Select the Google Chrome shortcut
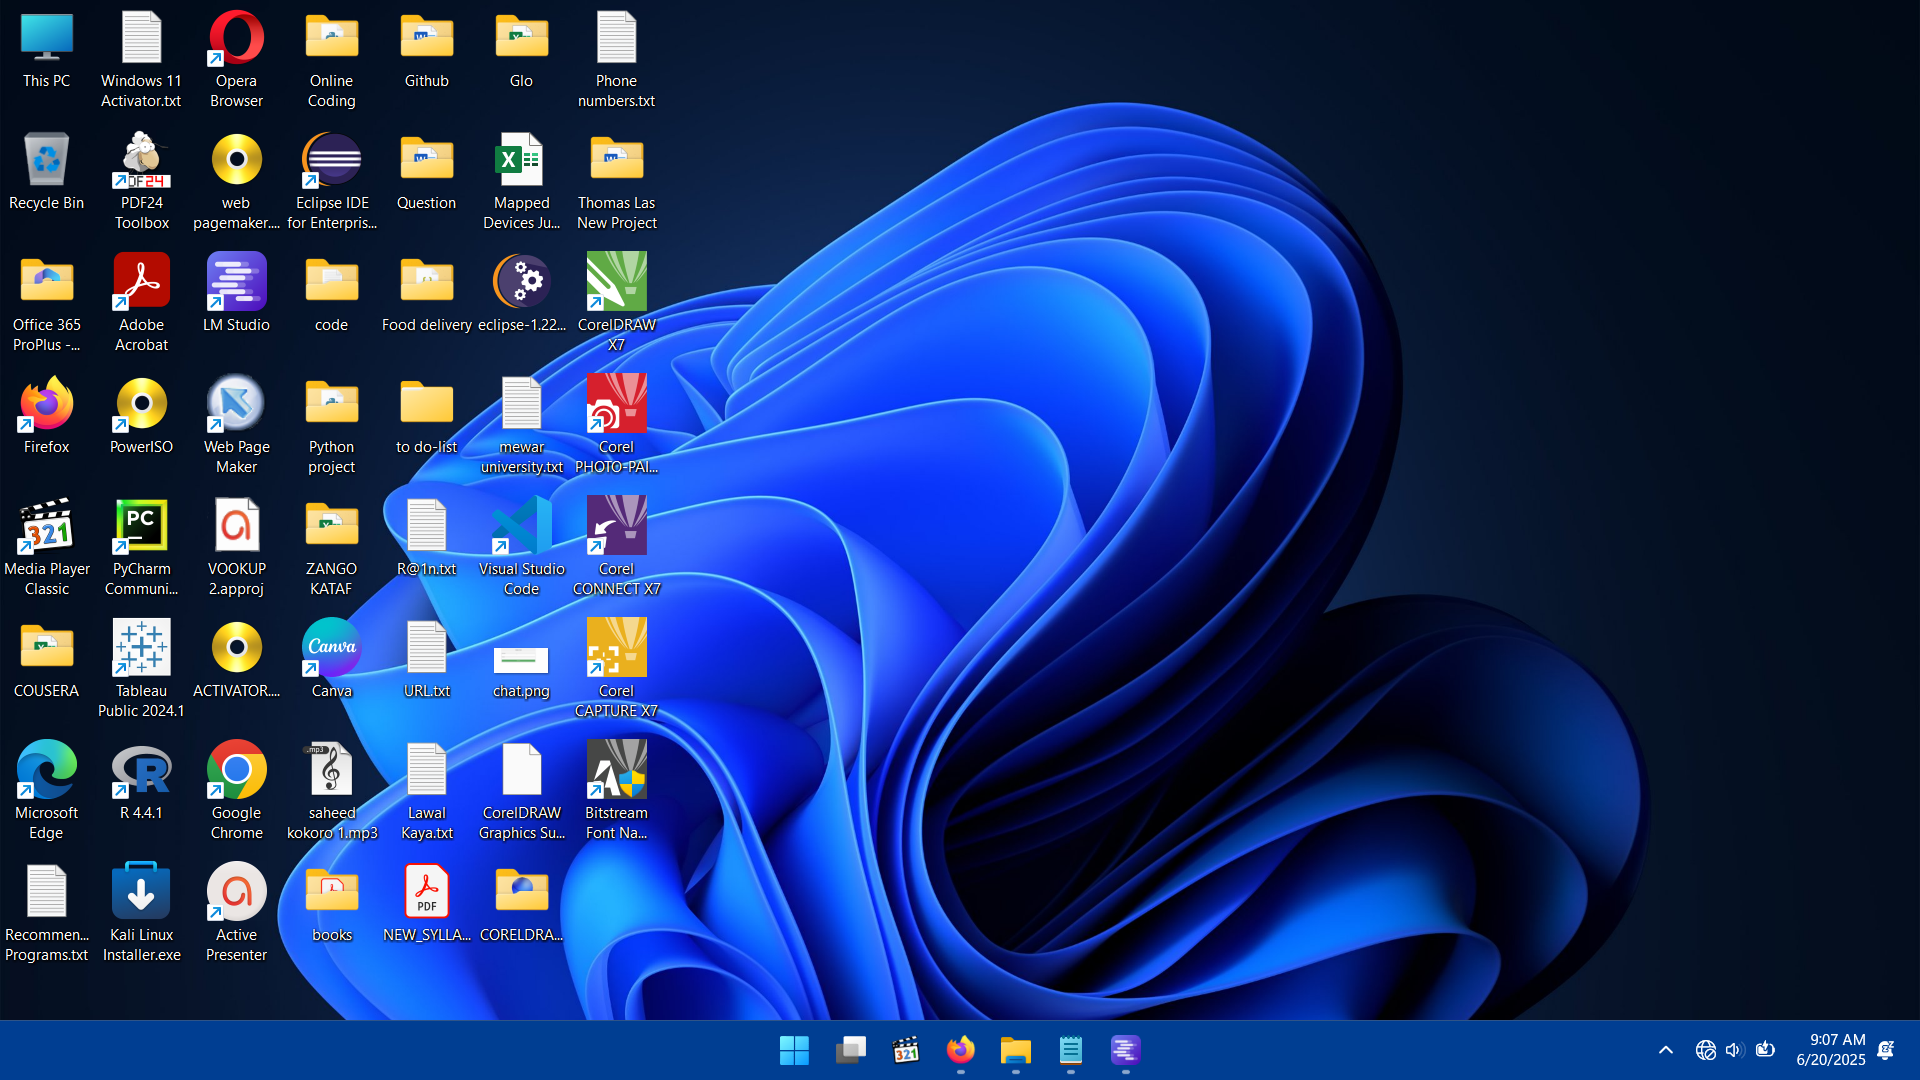 (x=237, y=792)
